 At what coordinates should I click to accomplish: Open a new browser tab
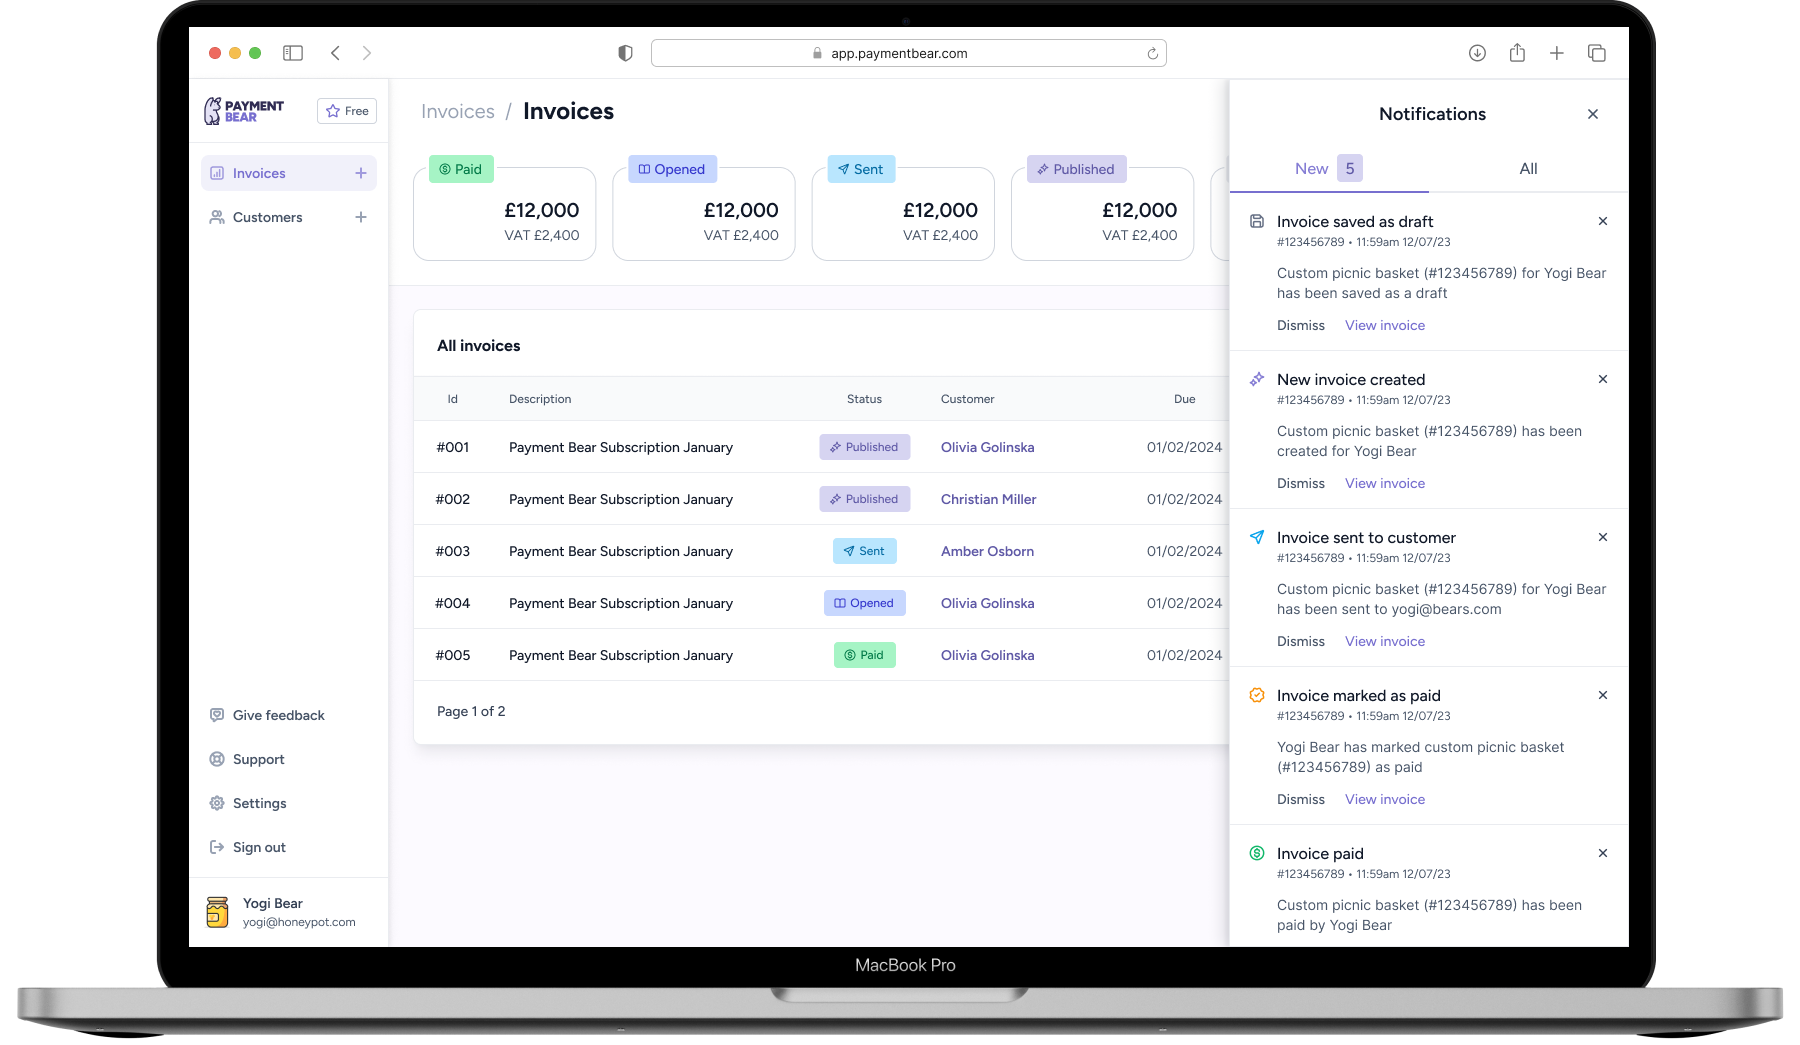[1557, 53]
